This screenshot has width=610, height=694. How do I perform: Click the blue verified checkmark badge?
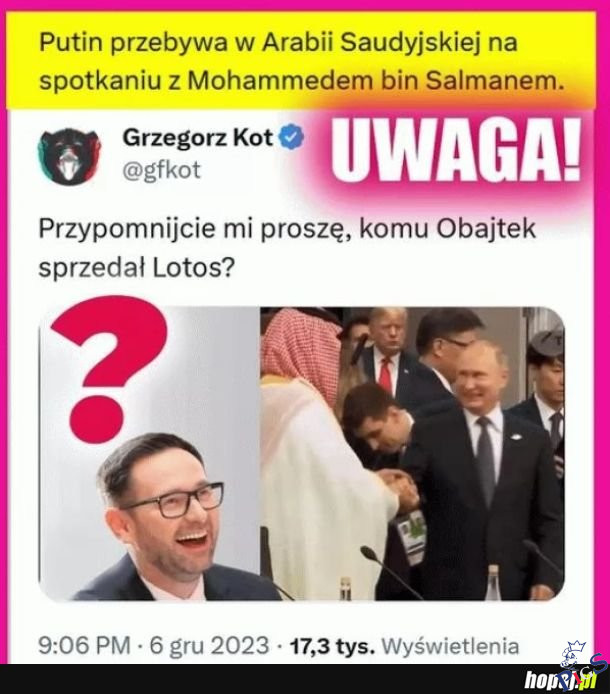(290, 137)
